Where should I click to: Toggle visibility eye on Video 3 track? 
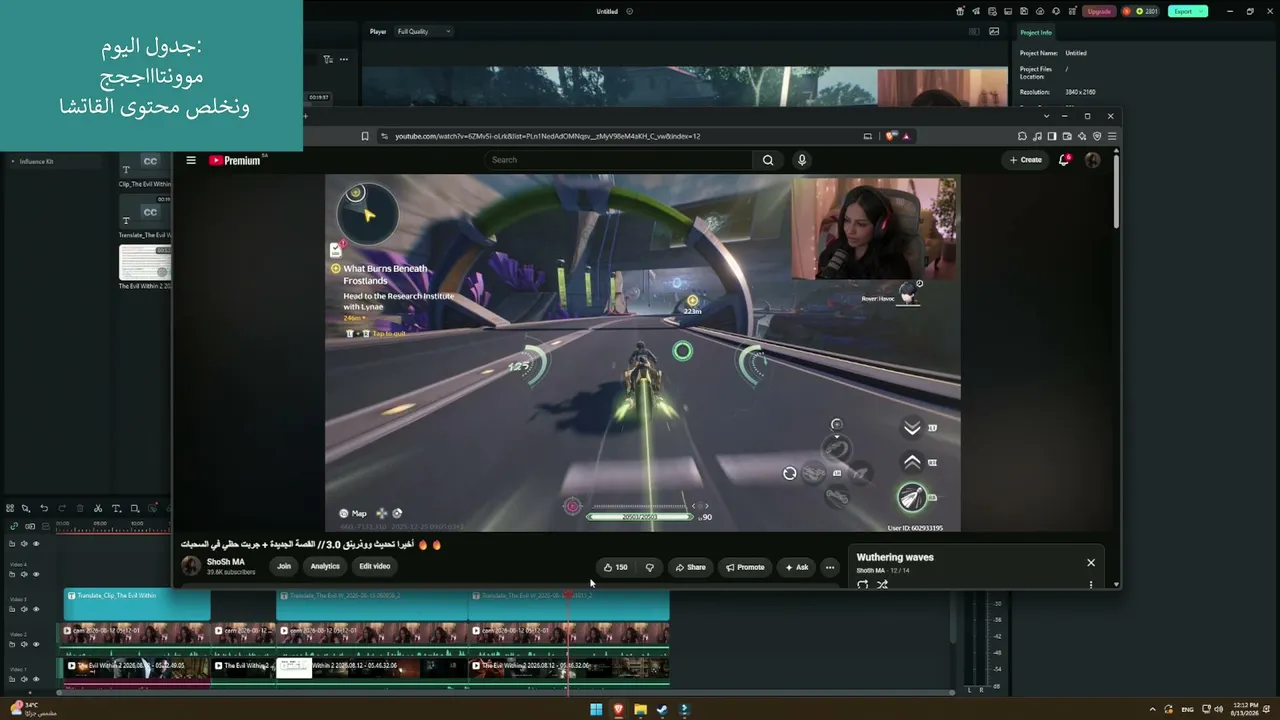(36, 608)
